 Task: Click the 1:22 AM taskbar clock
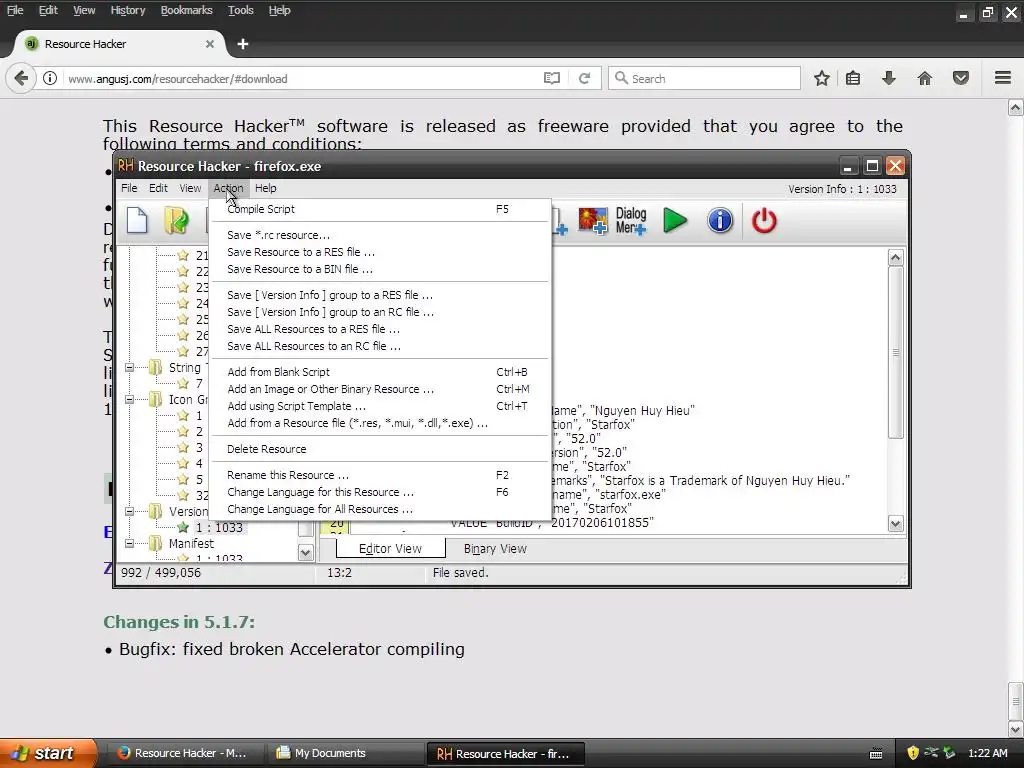pos(987,753)
